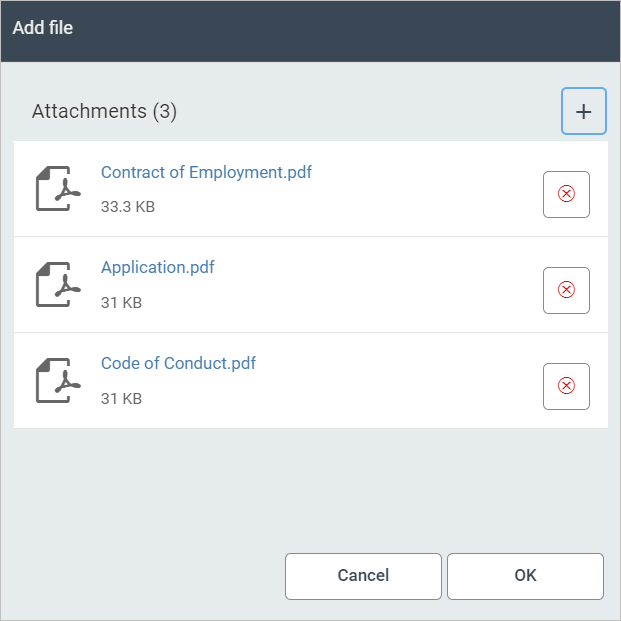Click PDF icon beside Contract of Employment
This screenshot has height=621, width=621.
click(58, 189)
